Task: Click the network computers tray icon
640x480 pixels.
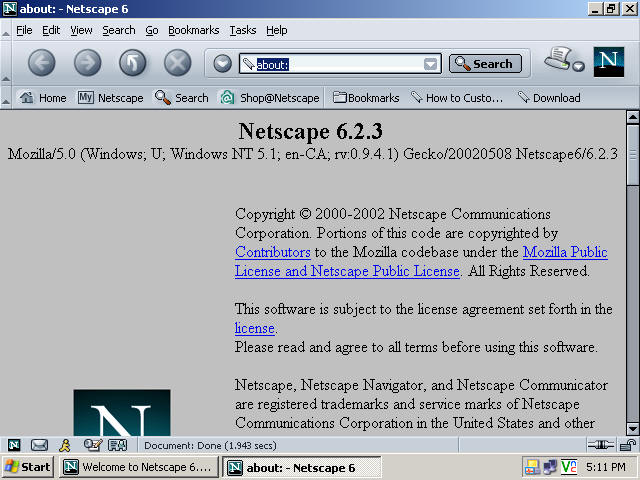Action: click(550, 467)
